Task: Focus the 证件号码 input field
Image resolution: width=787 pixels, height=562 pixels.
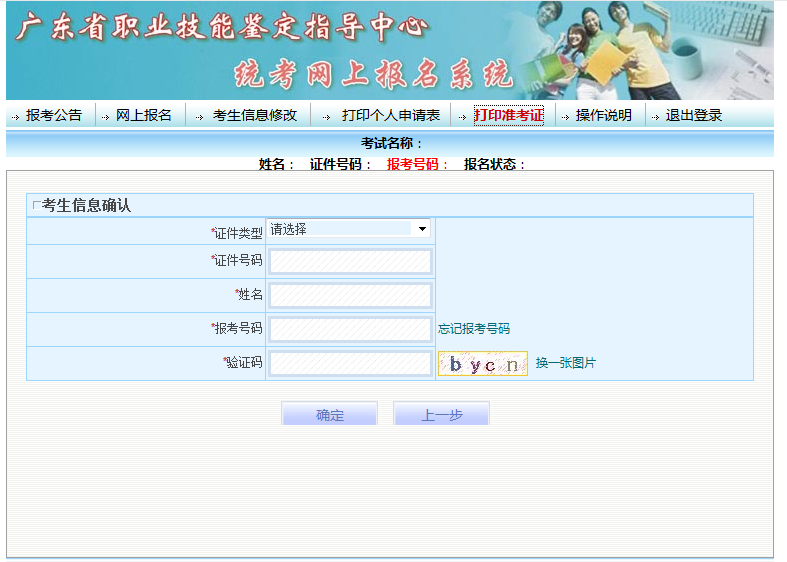Action: [350, 261]
